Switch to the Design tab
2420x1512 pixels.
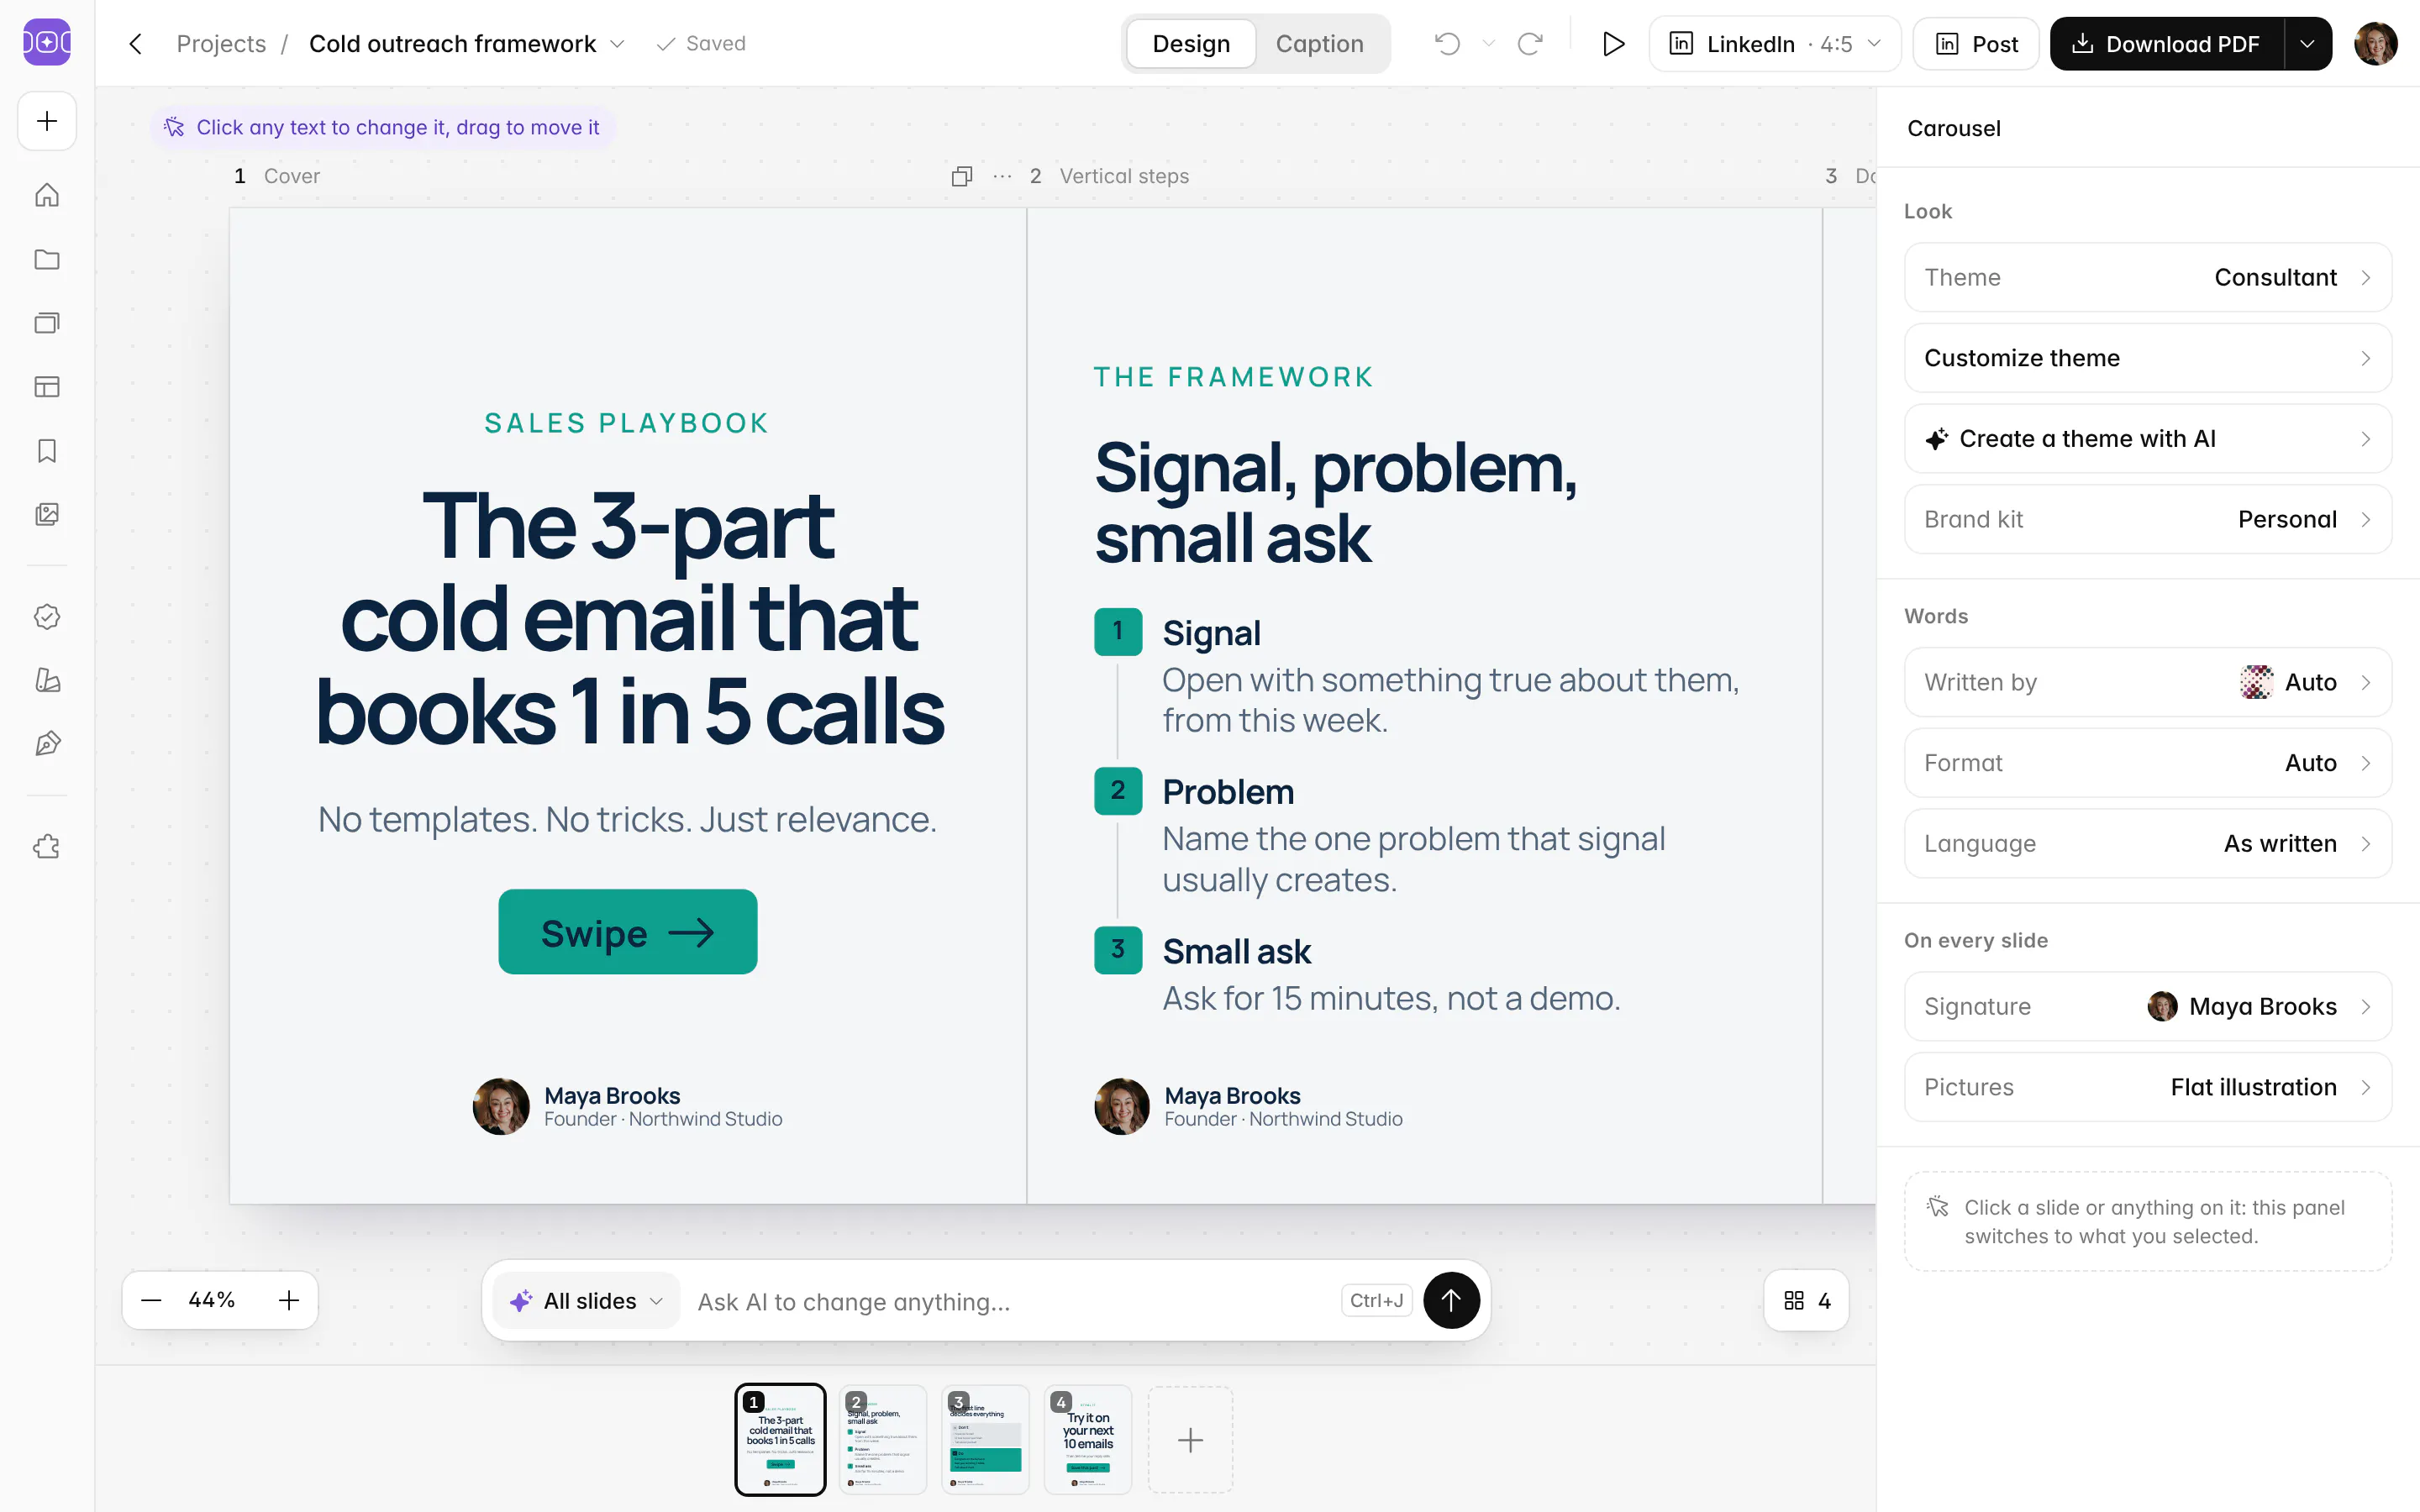coord(1191,44)
